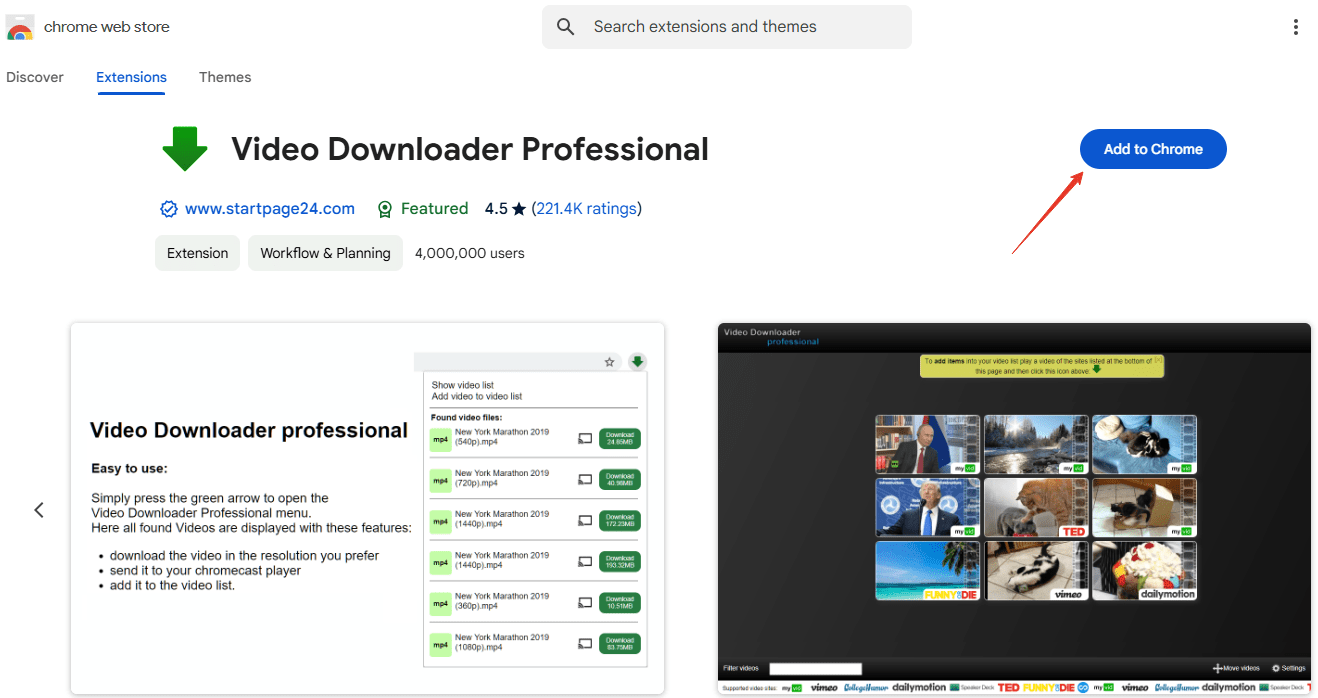Open the Easy to use screenshot thumbnail
Screen dimensions: 1318x698
(367, 508)
